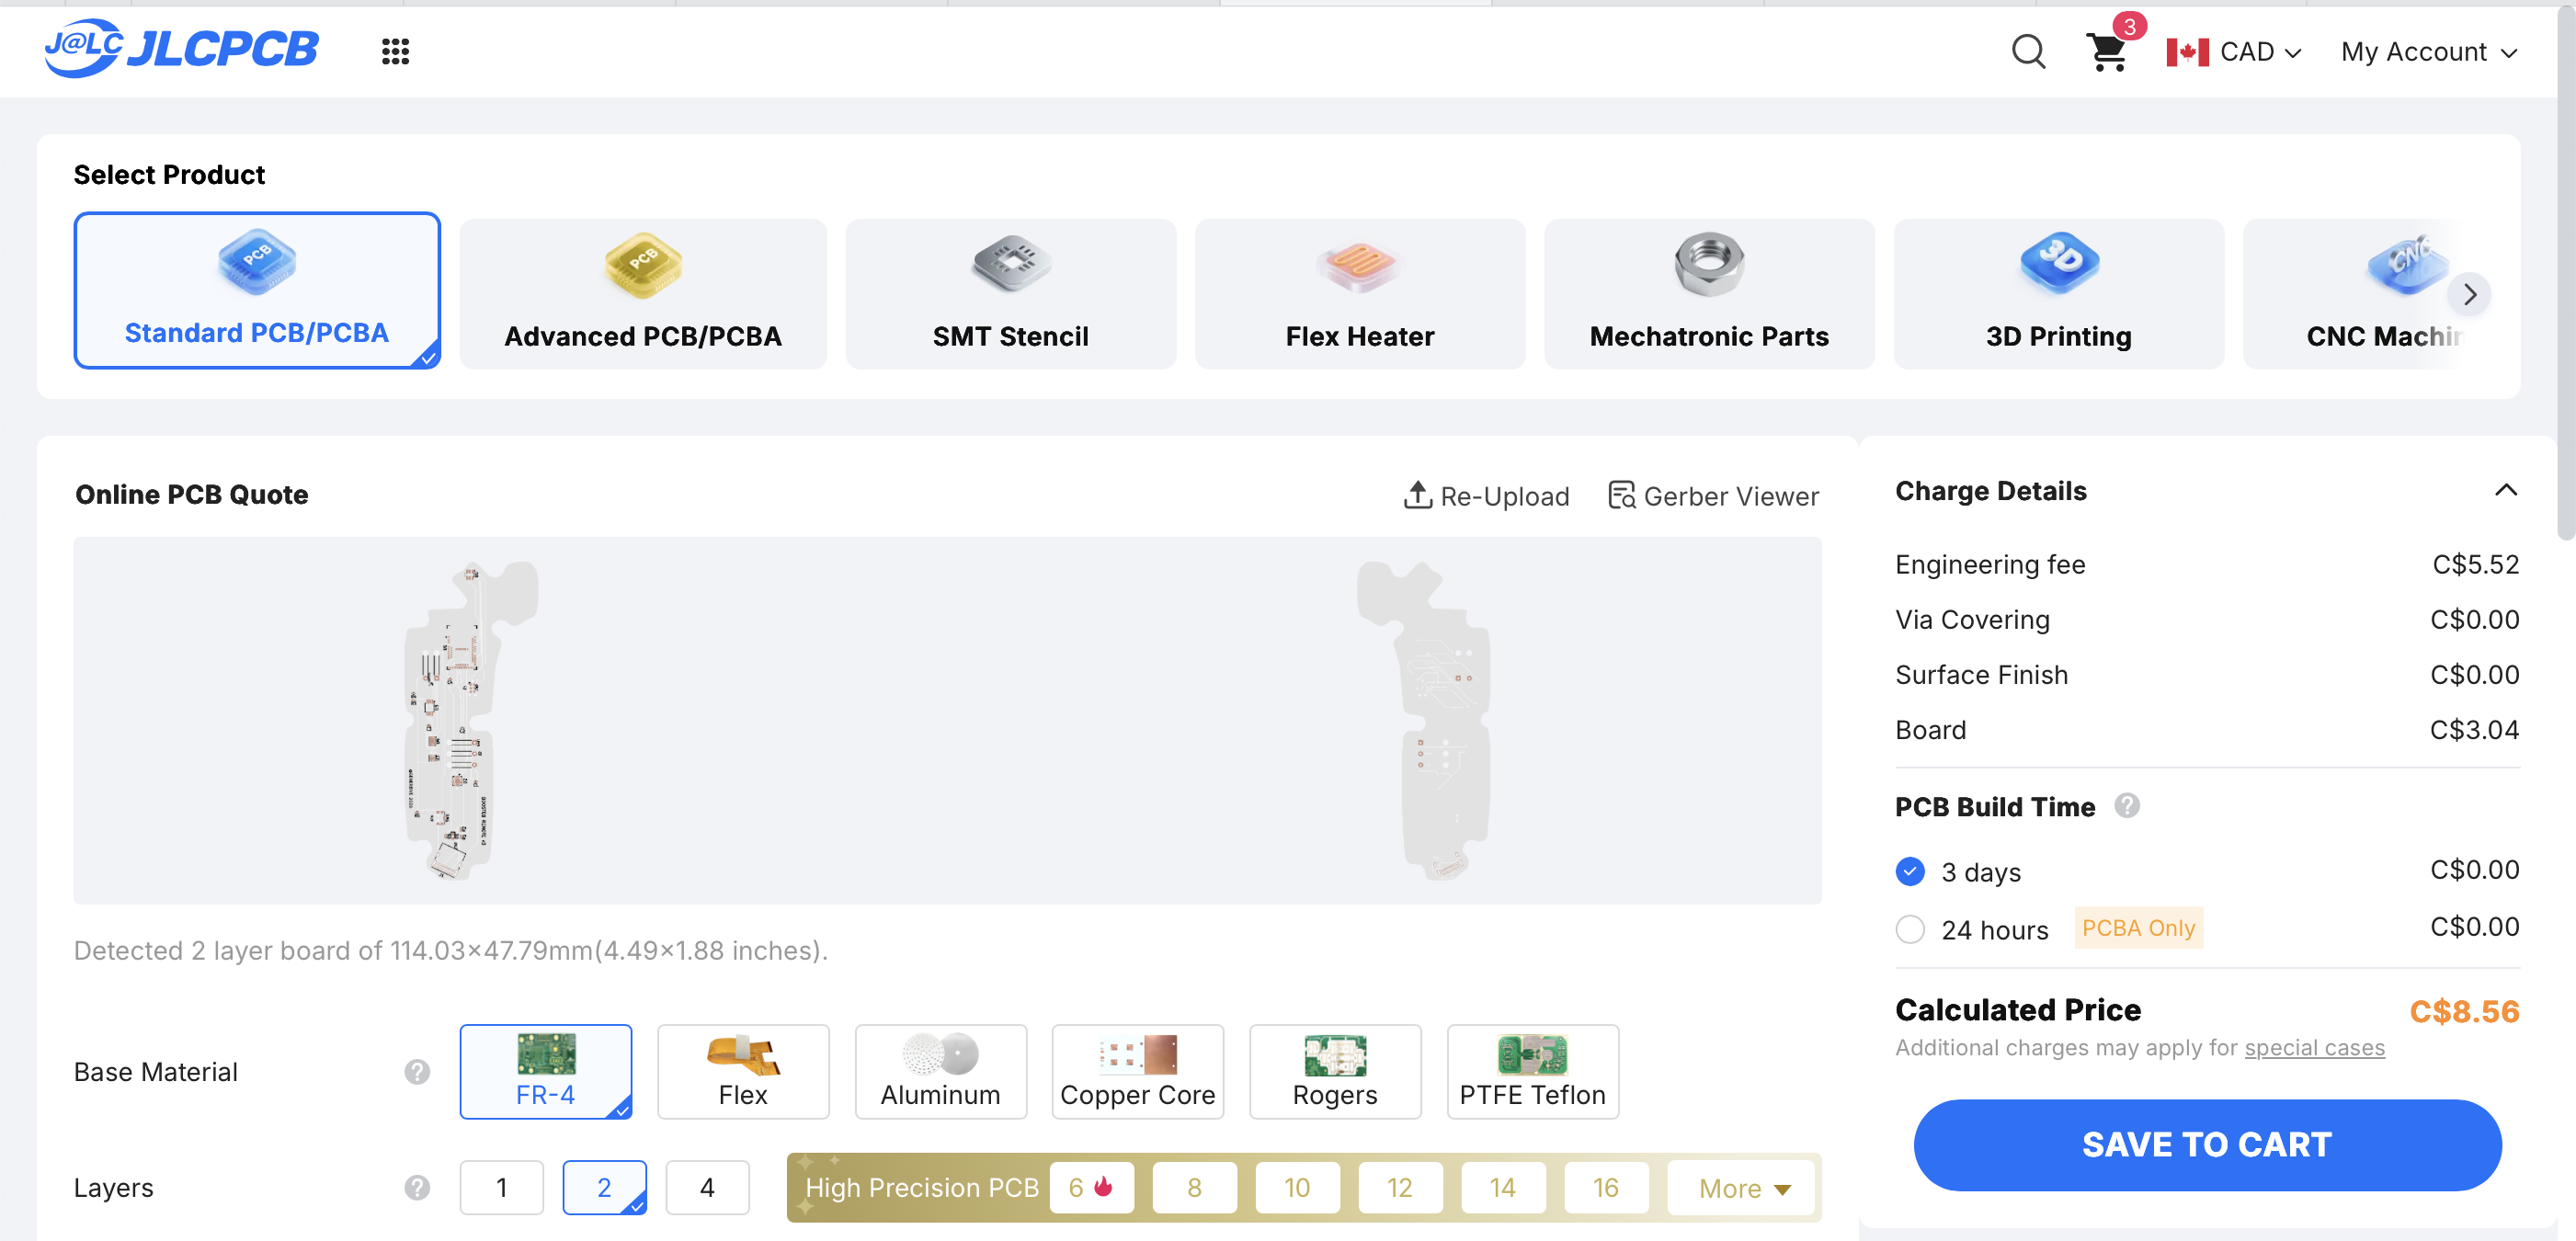2576x1241 pixels.
Task: Click the search magnifier icon
Action: pyautogui.click(x=2028, y=51)
